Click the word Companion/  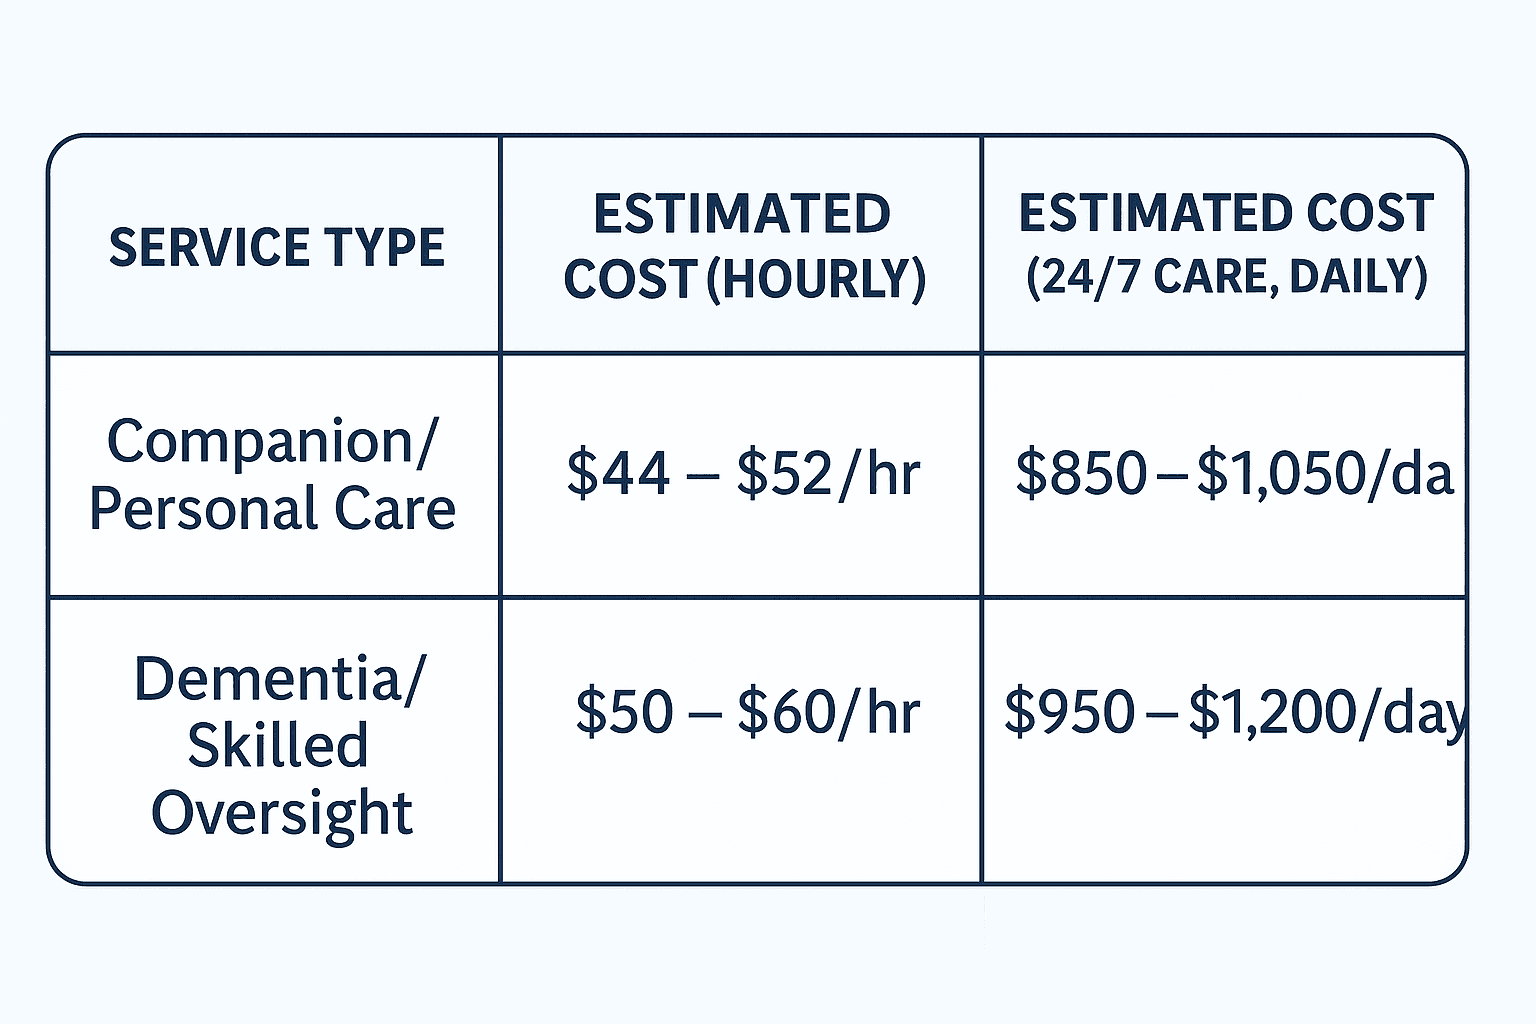(272, 441)
